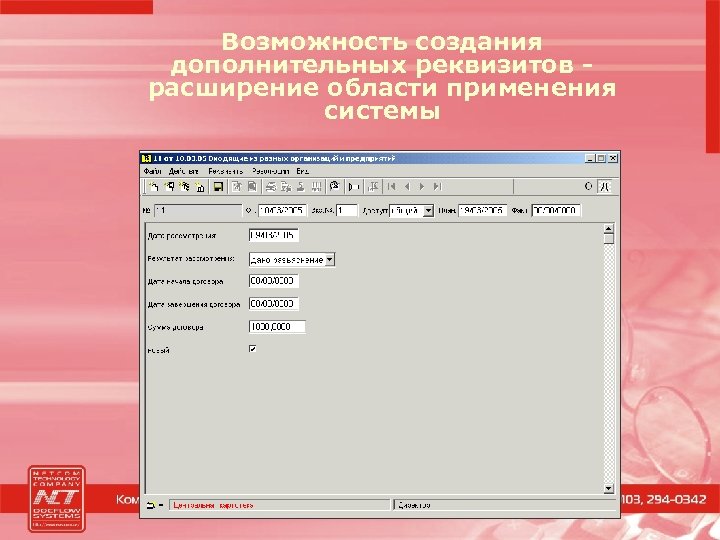The height and width of the screenshot is (540, 720).
Task: Click the floppy disk save icon
Action: (218, 186)
